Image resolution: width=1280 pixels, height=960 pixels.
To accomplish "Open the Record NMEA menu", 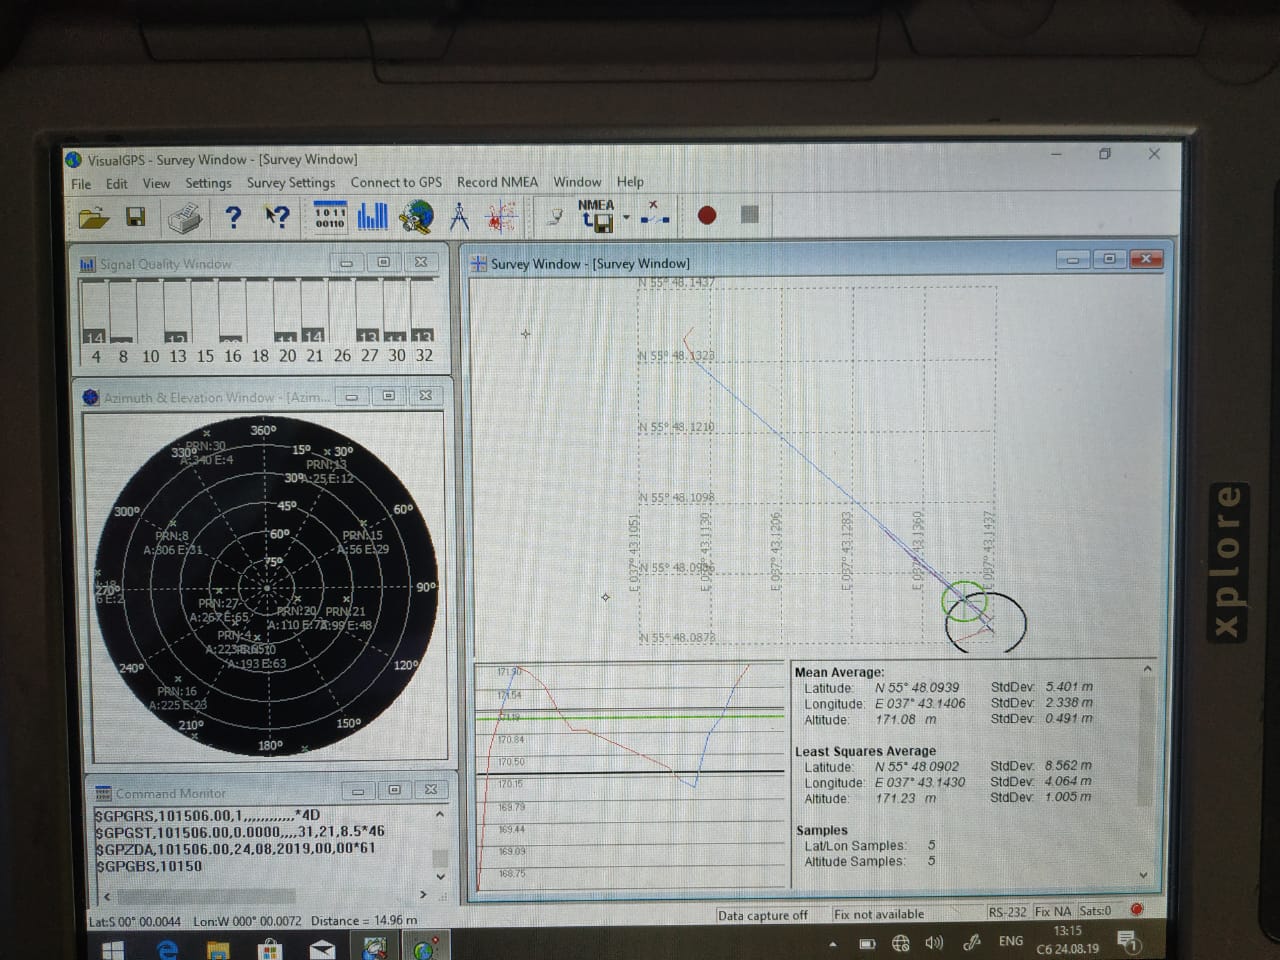I will [x=497, y=182].
